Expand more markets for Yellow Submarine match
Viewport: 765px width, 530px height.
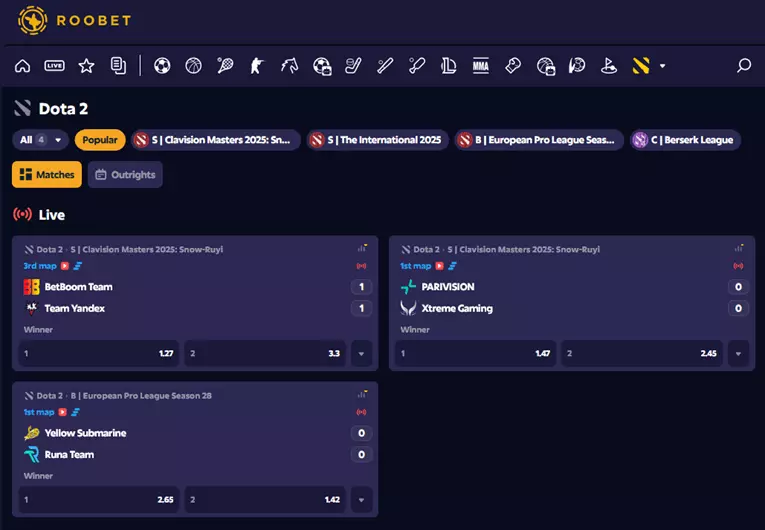(362, 499)
